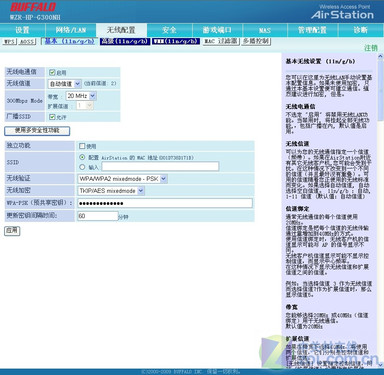Select the SSID manual input radio button
This screenshot has width=384, height=375.
click(82, 167)
